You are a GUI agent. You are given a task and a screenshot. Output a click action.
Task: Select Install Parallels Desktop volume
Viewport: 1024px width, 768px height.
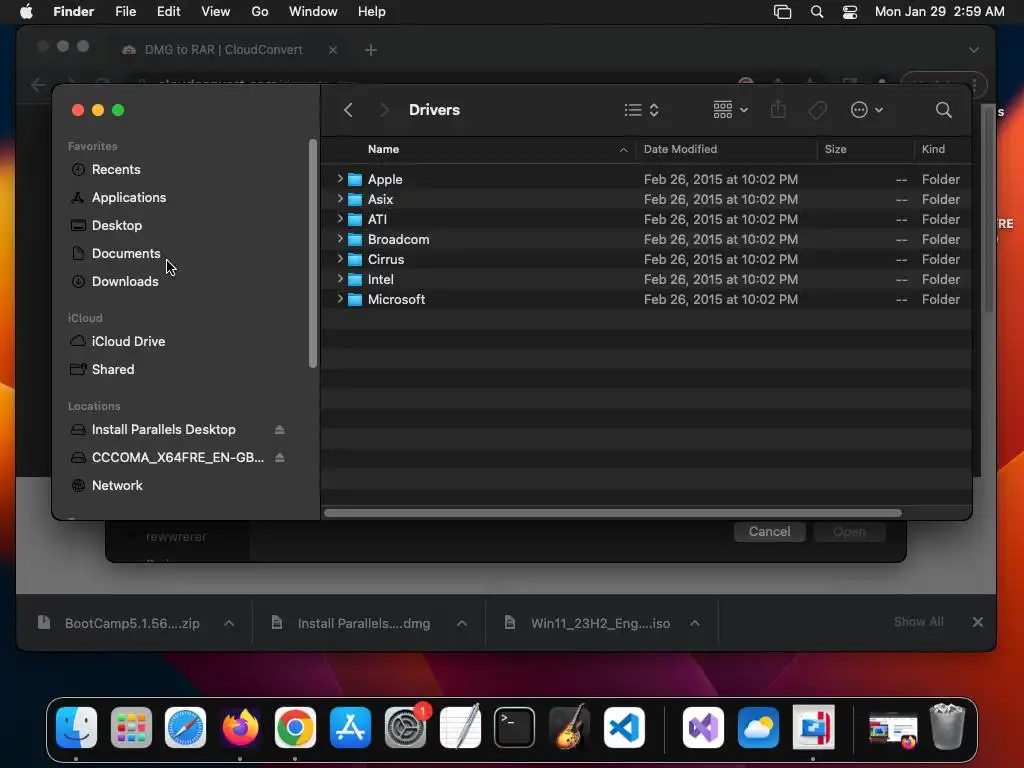(x=163, y=429)
